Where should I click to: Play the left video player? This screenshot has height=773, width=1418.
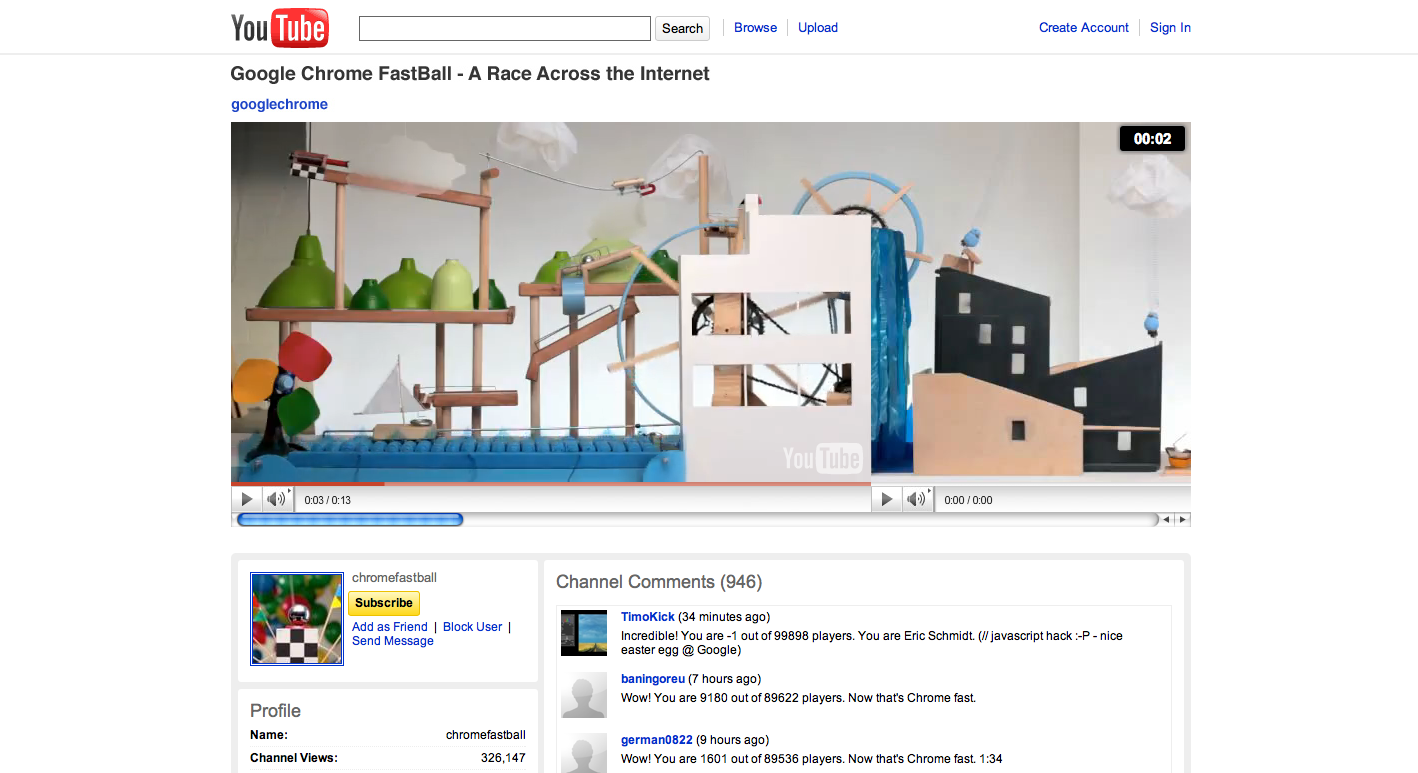(247, 499)
